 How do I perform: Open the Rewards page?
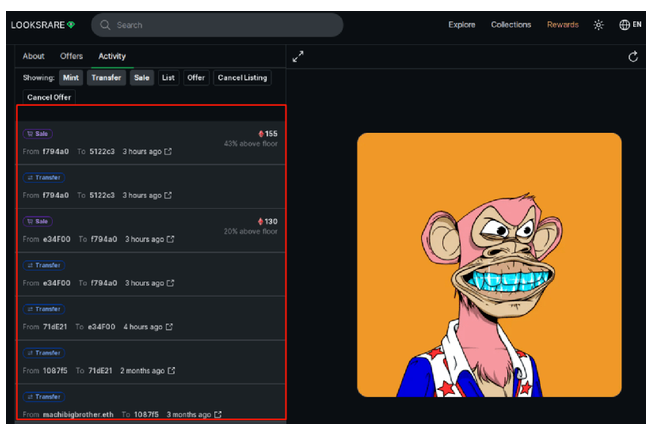563,25
